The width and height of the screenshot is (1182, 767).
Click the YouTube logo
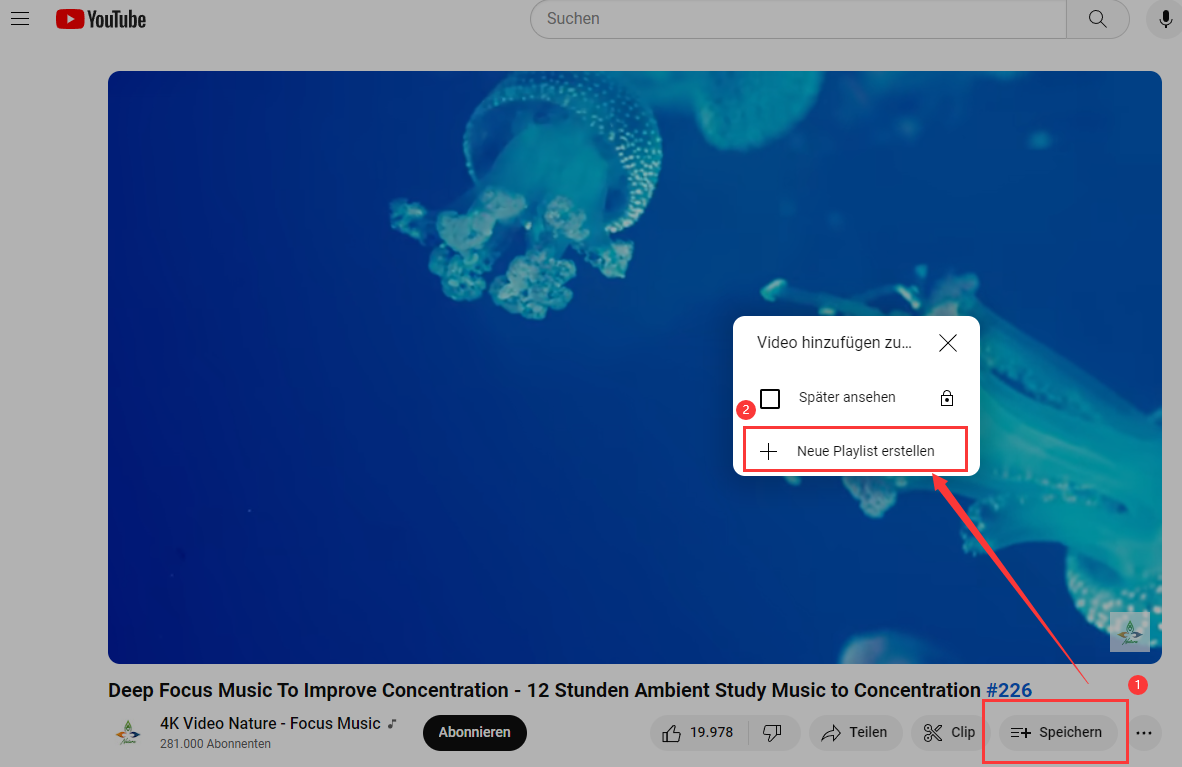click(101, 19)
